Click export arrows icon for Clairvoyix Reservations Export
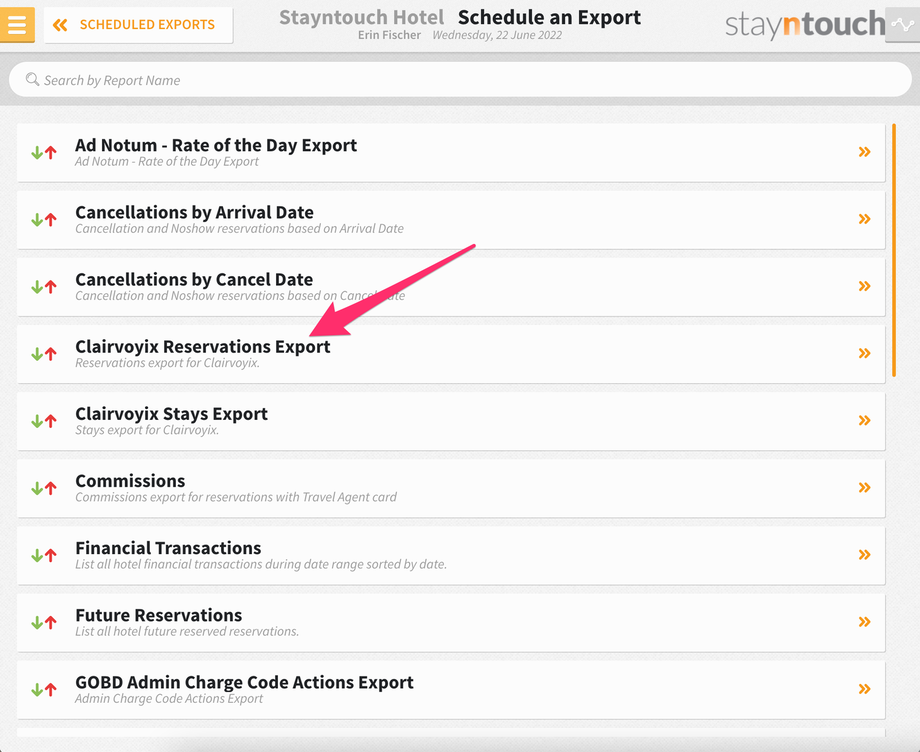 [44, 354]
